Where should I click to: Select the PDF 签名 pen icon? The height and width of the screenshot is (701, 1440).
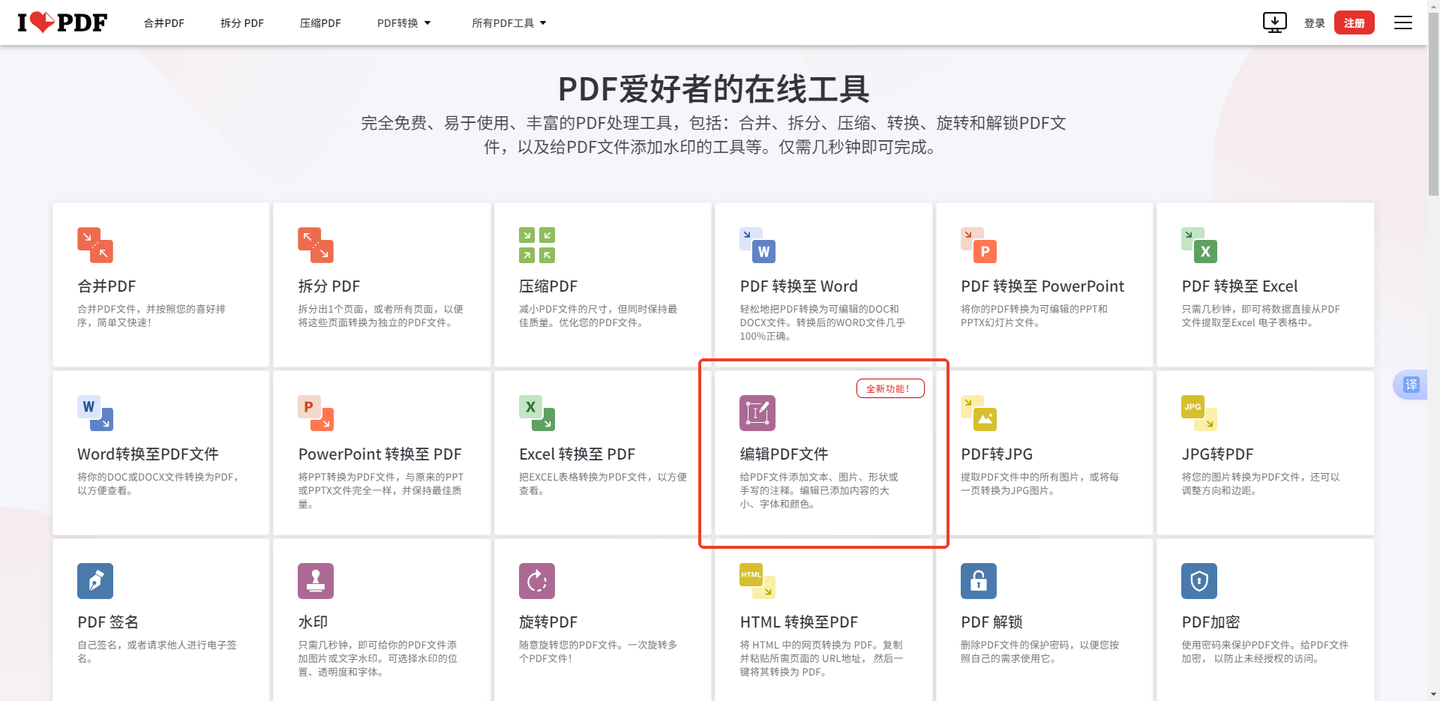[95, 581]
